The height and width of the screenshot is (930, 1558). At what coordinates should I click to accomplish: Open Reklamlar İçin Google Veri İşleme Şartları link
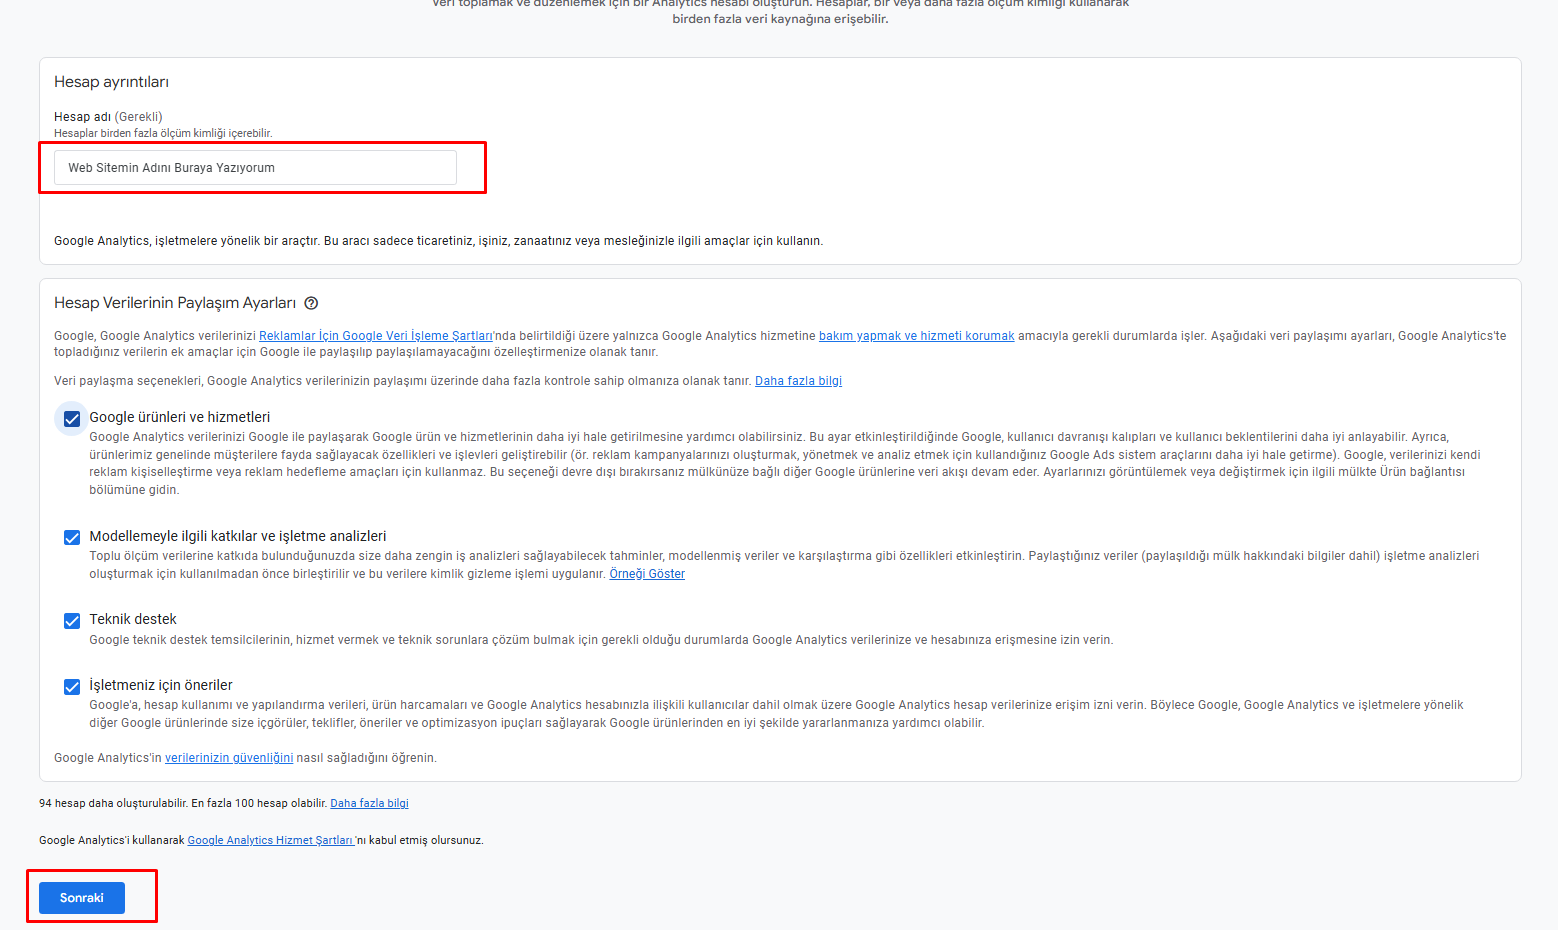375,336
